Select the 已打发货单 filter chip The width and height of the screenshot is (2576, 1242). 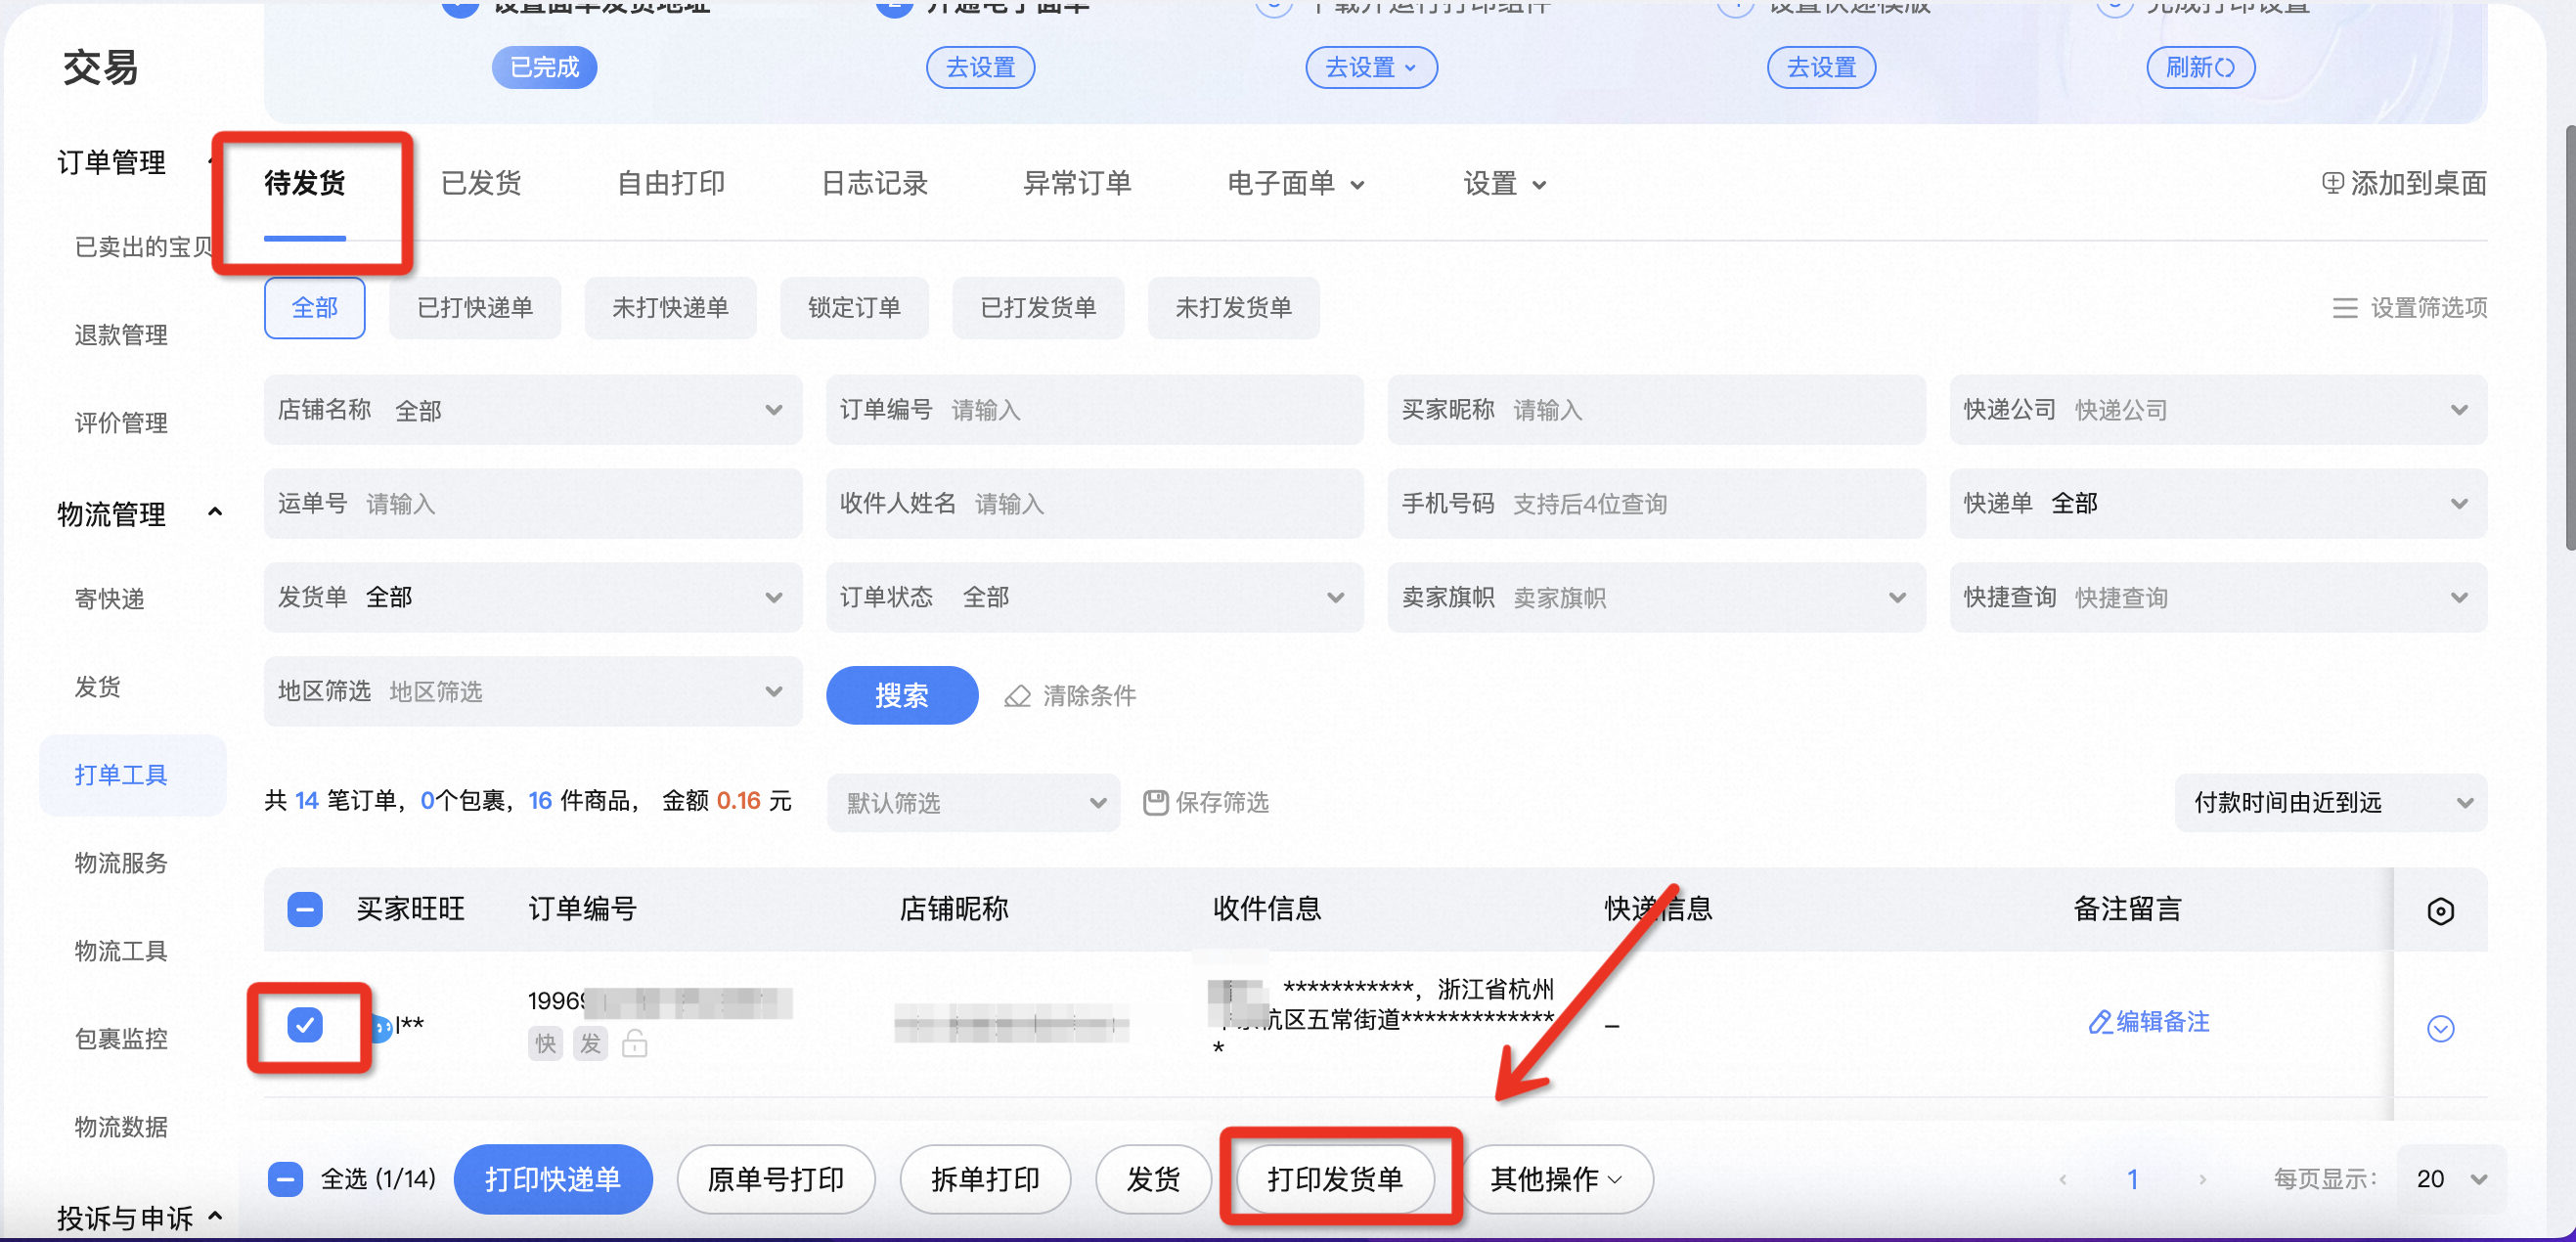(1038, 308)
